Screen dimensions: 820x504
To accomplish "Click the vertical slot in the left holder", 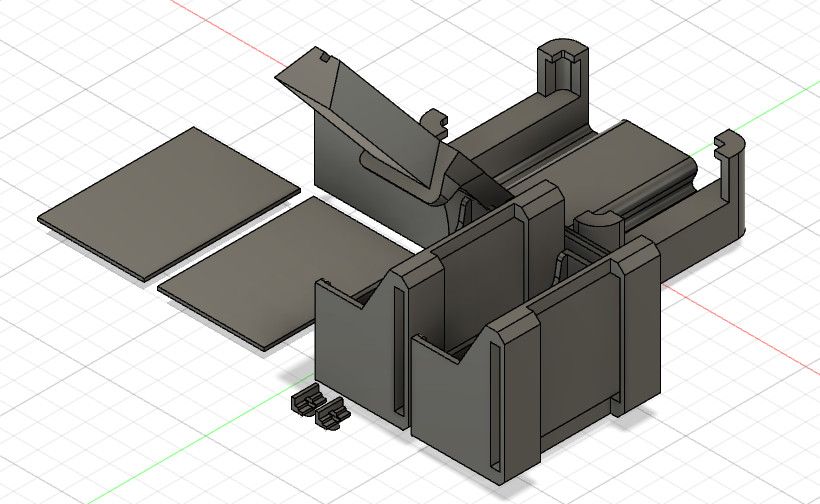I will [401, 350].
